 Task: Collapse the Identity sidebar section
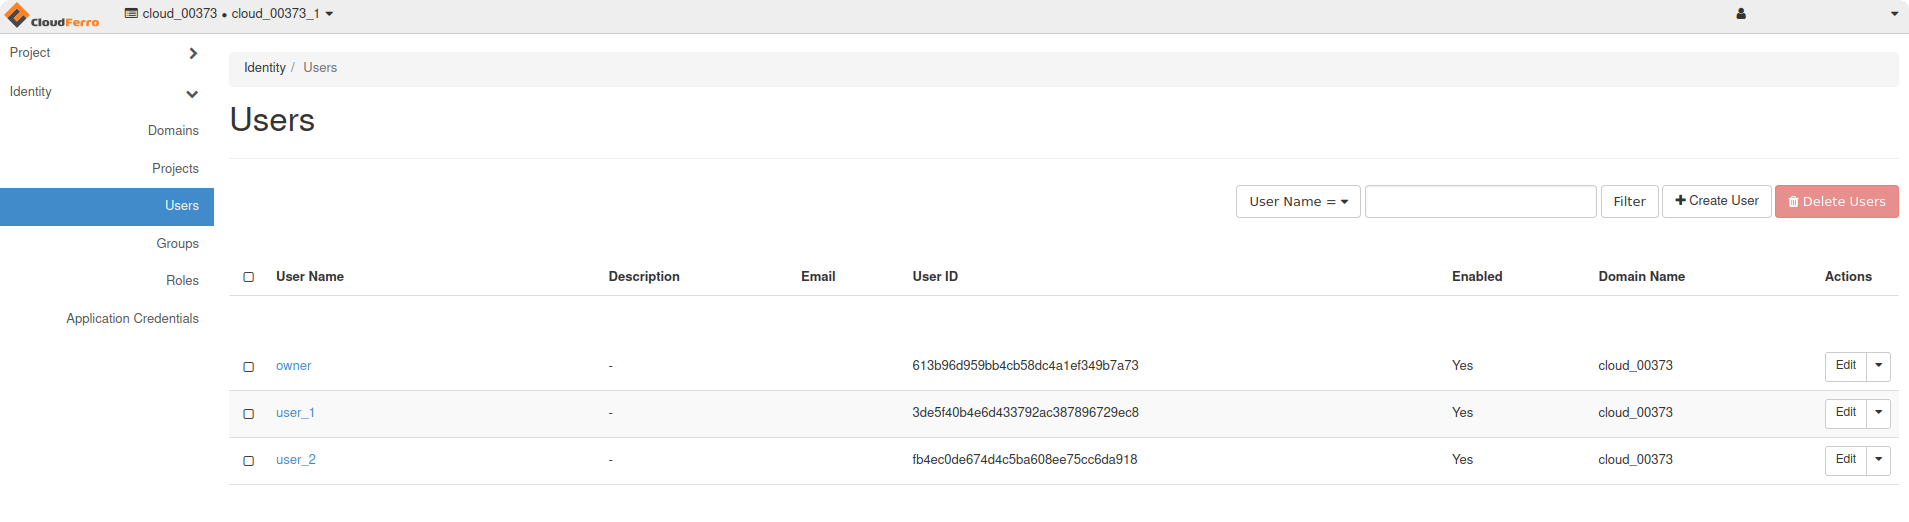192,93
